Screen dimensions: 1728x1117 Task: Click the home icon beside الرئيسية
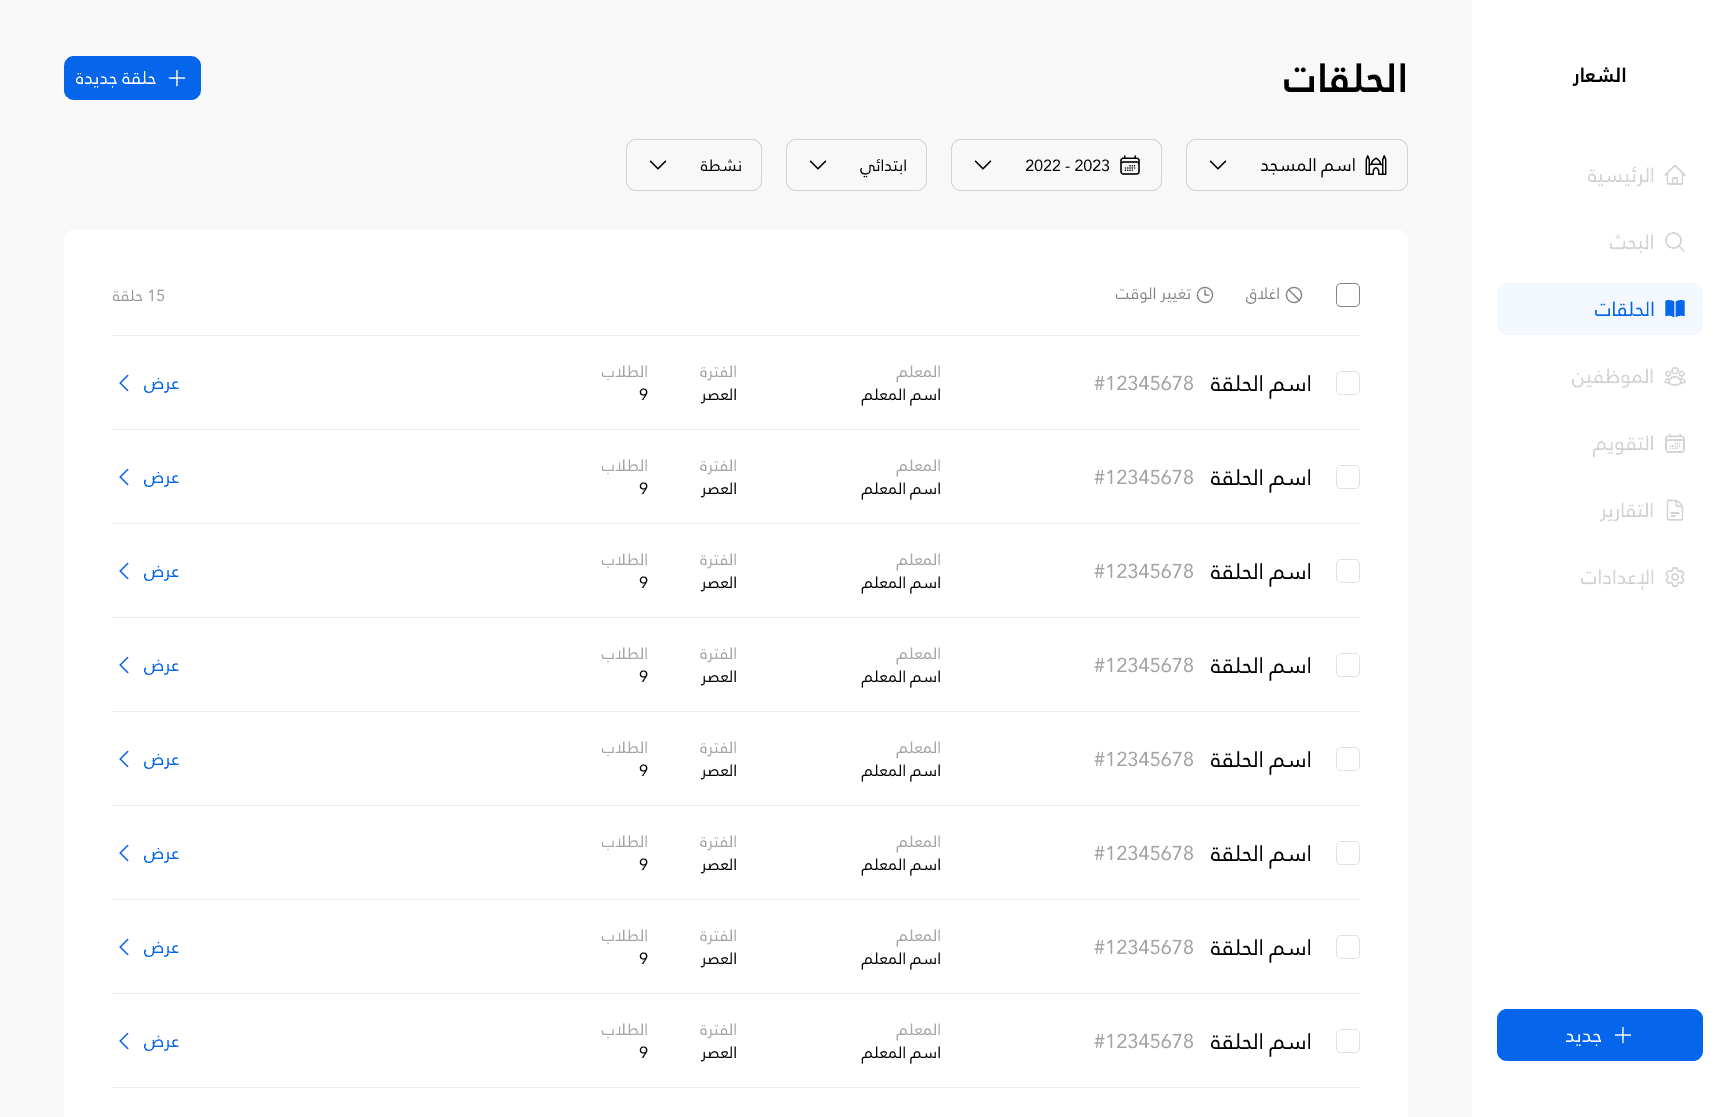[1675, 176]
